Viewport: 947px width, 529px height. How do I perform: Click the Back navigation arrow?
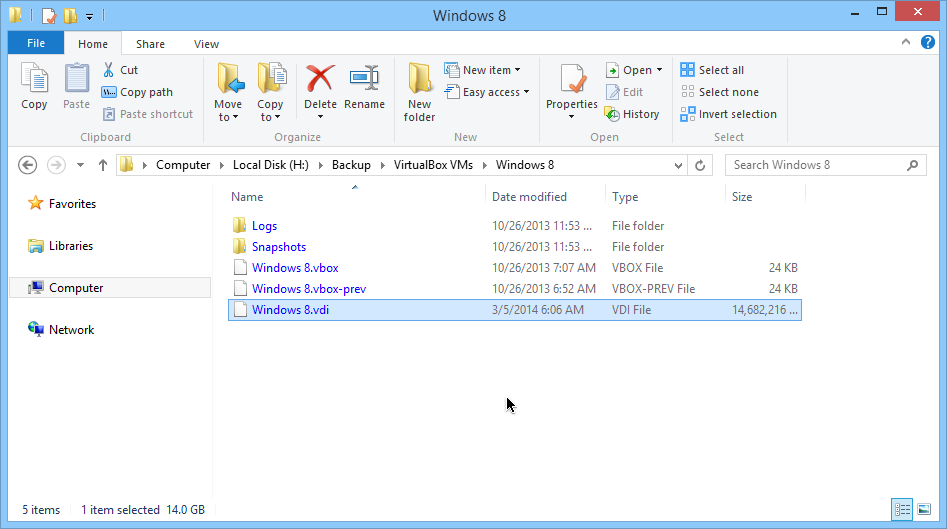[27, 165]
